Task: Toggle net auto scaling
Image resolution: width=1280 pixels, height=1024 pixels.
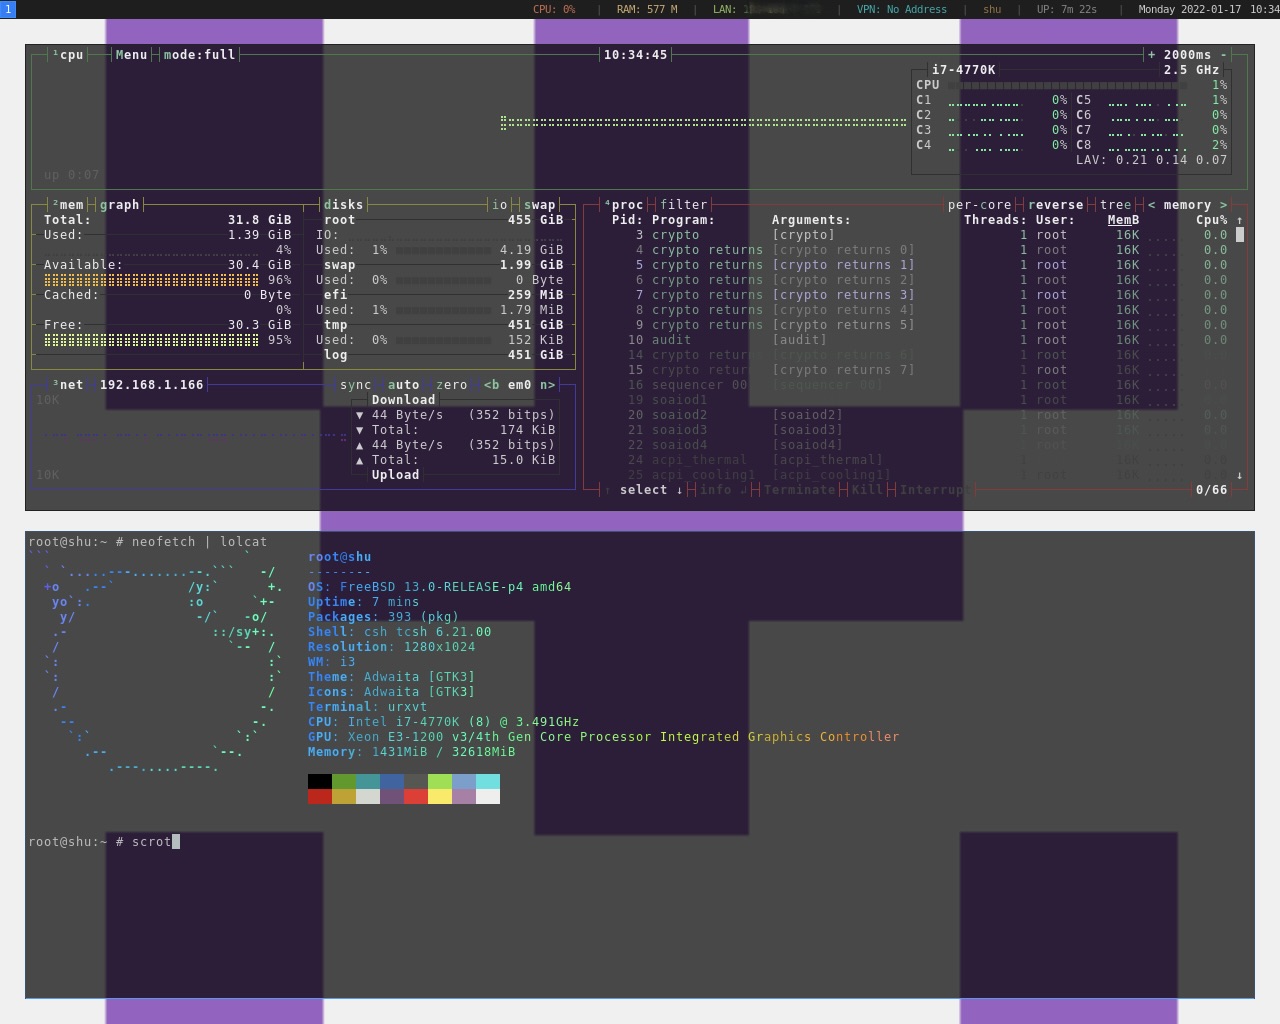Action: coord(403,385)
